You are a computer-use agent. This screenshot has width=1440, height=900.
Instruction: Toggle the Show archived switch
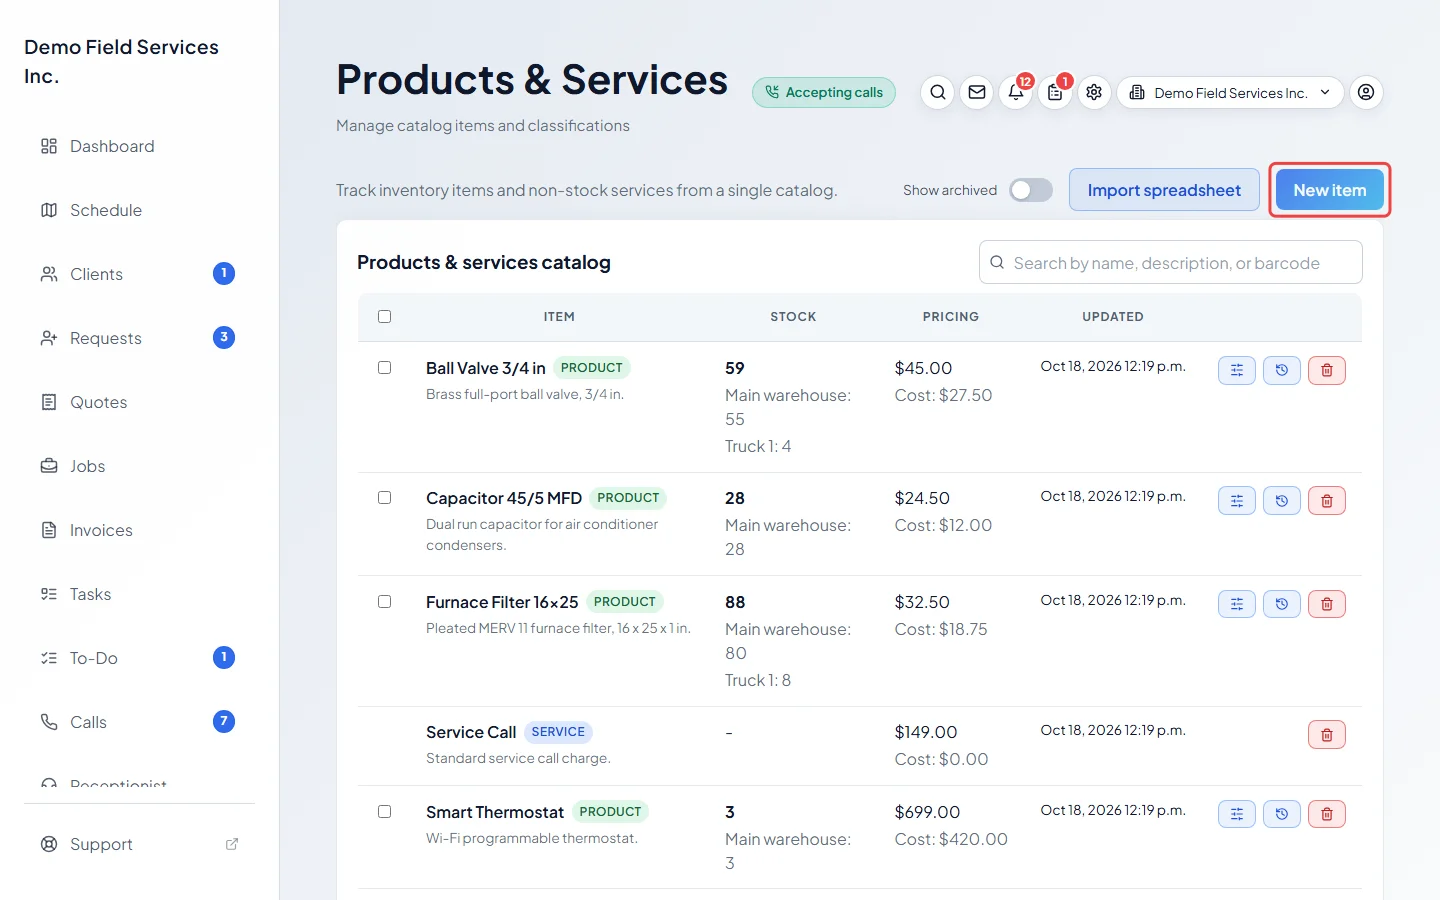point(1031,190)
